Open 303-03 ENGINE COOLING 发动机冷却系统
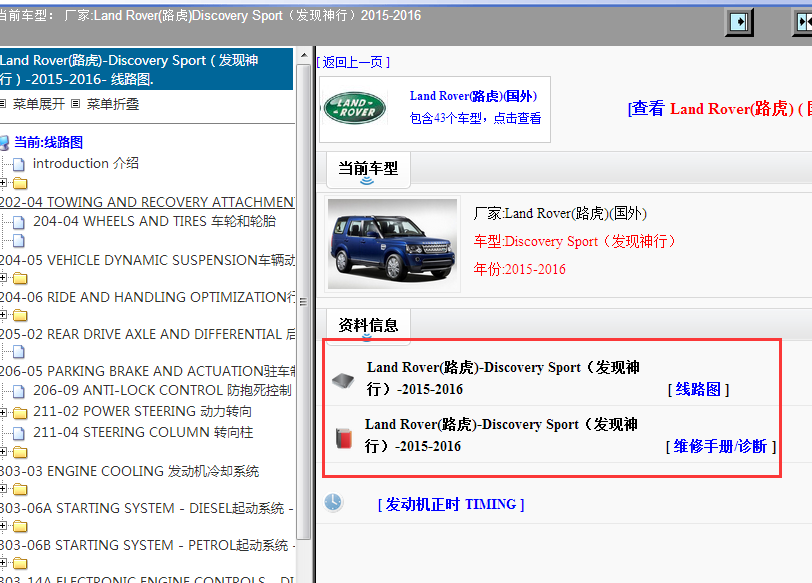 (x=129, y=471)
